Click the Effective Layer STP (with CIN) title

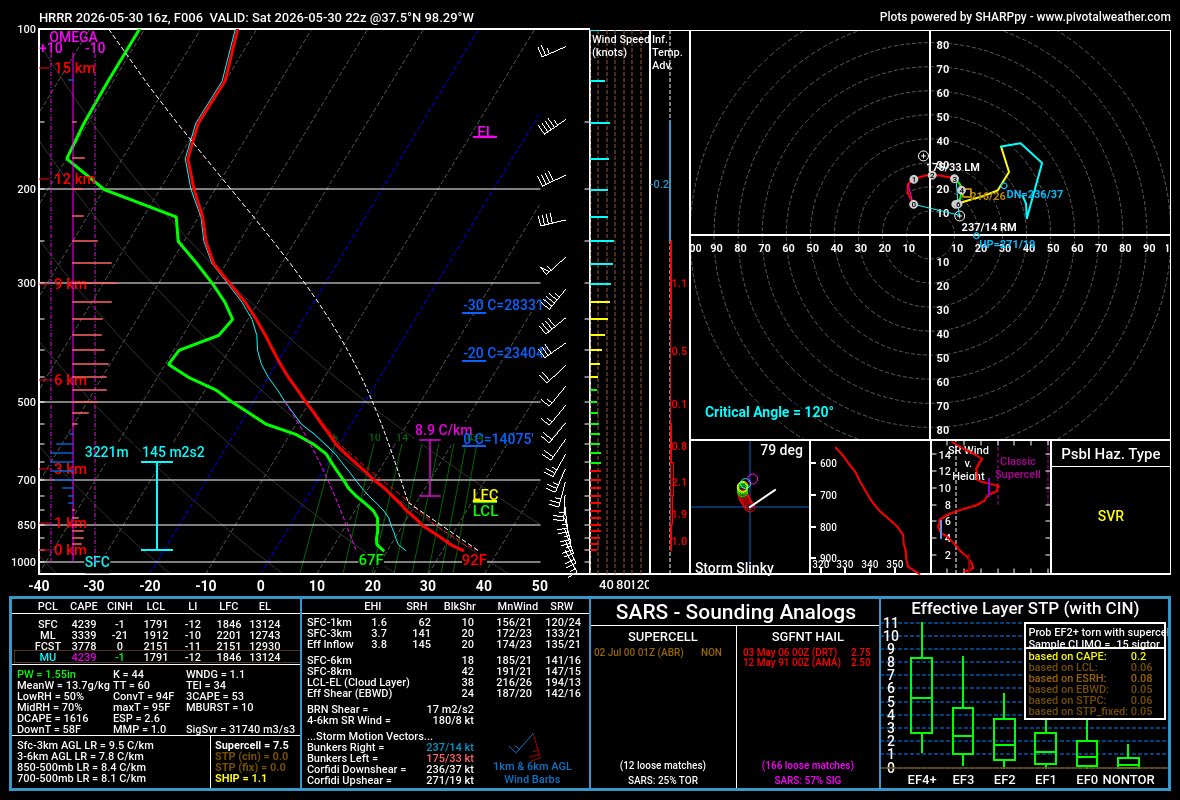click(x=1025, y=609)
